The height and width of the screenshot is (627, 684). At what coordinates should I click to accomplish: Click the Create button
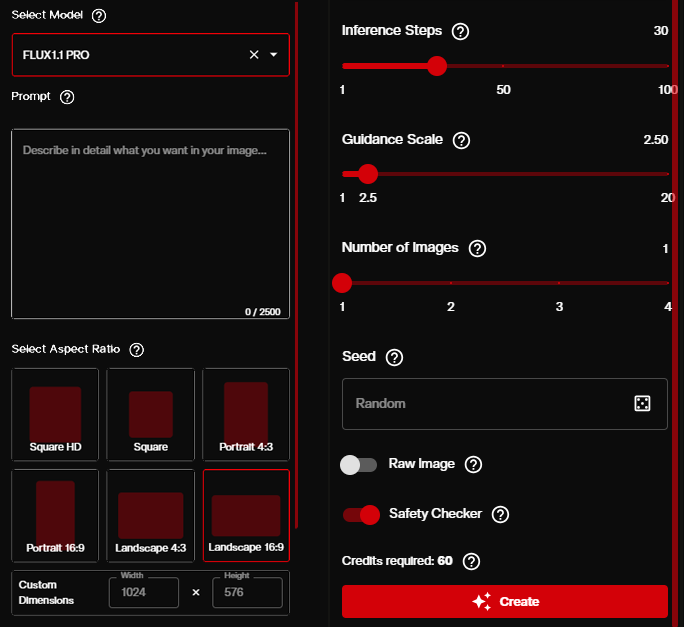point(505,602)
